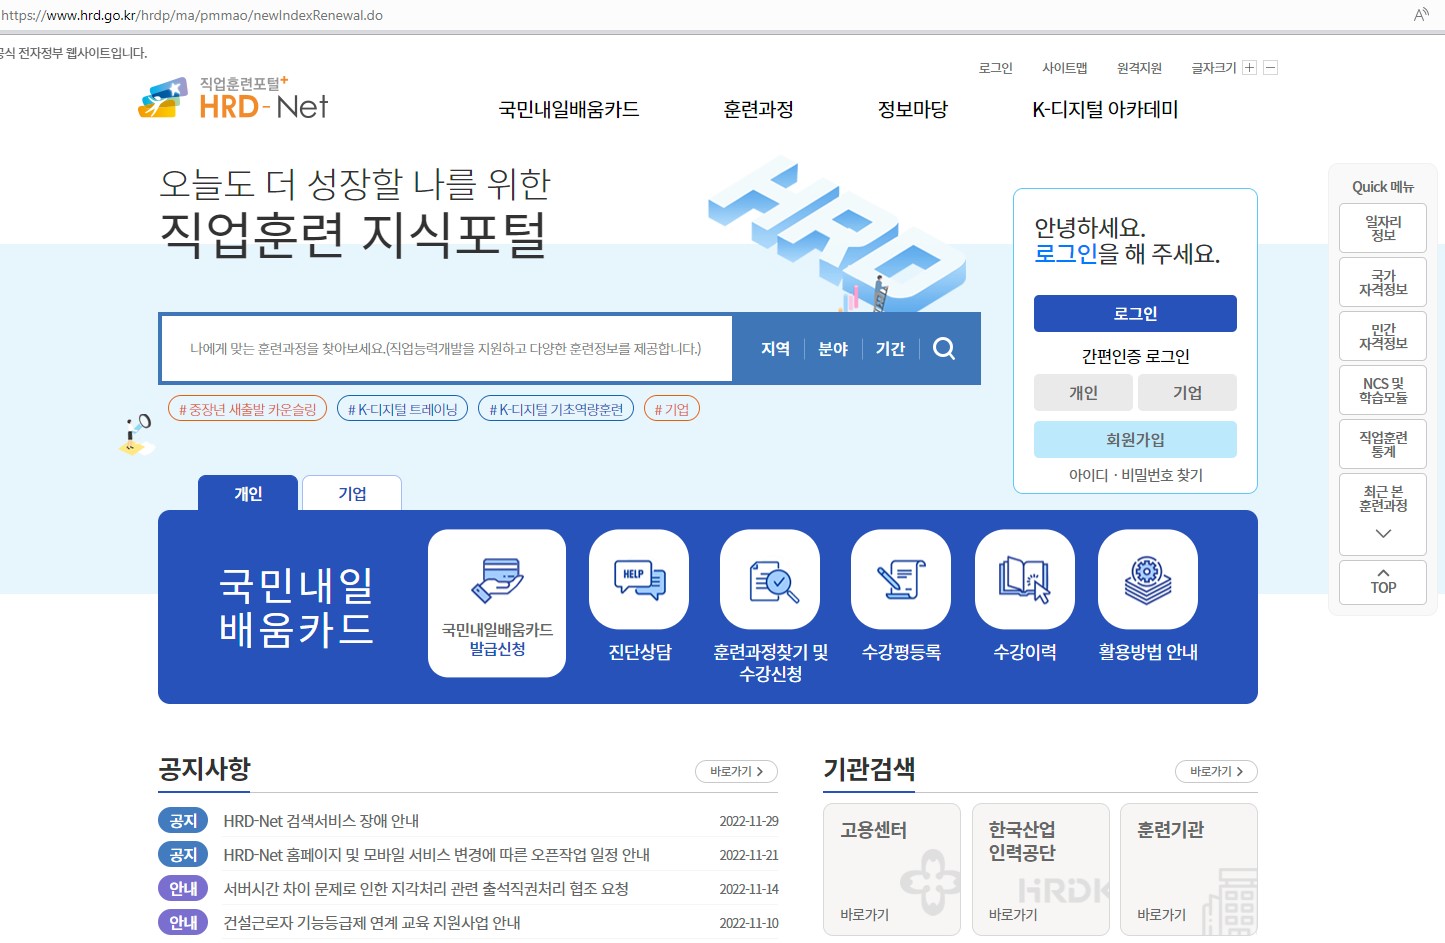Select the 기업 tab above blue panel
The width and height of the screenshot is (1445, 943).
pyautogui.click(x=352, y=493)
